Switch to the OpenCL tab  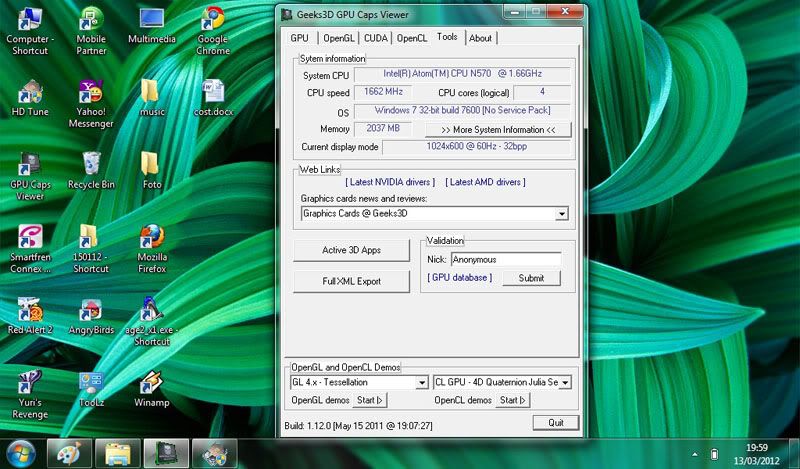[412, 38]
